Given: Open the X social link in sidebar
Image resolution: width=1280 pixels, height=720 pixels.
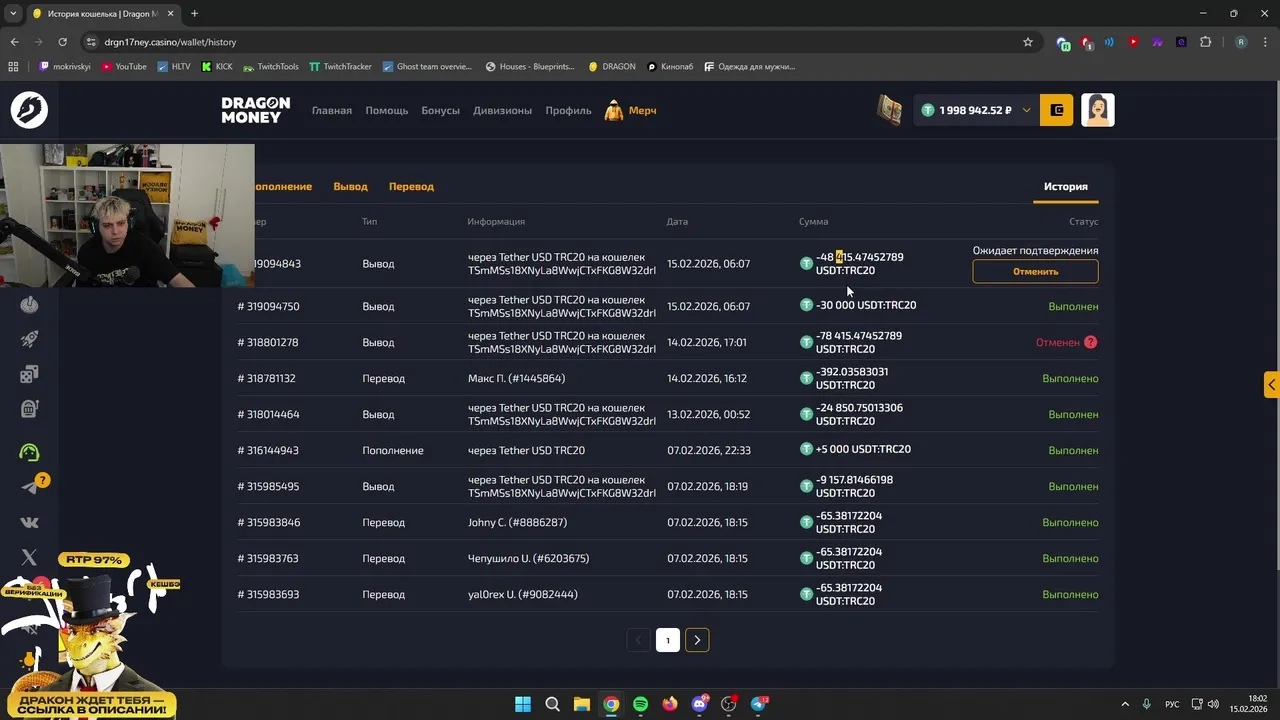Looking at the screenshot, I should coord(29,557).
